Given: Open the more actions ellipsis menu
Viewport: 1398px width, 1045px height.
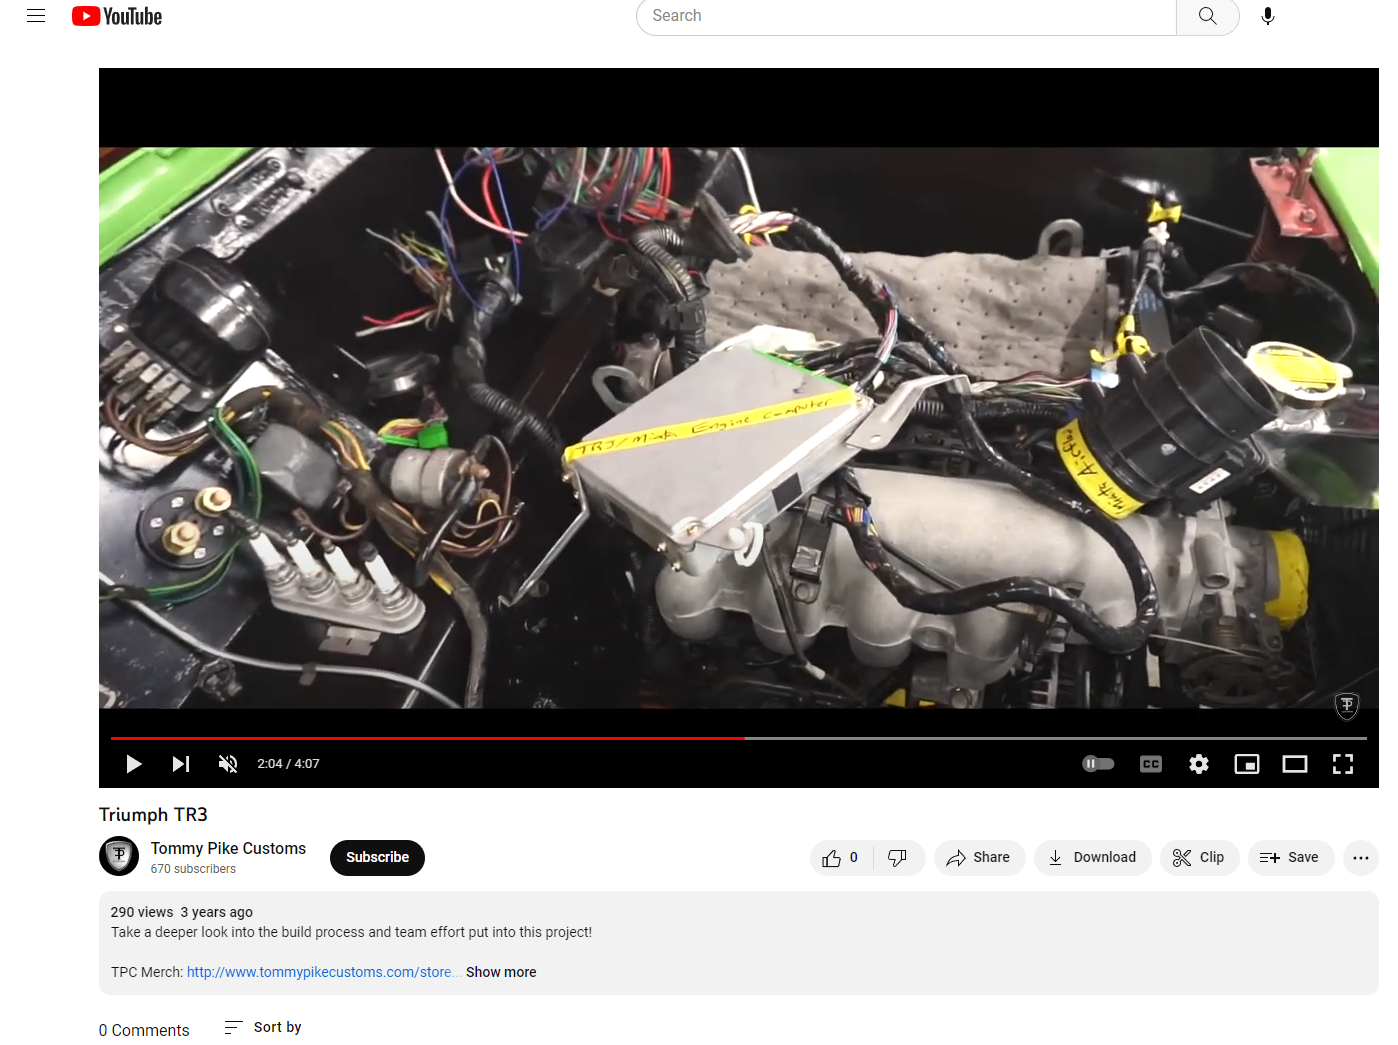Looking at the screenshot, I should point(1361,858).
